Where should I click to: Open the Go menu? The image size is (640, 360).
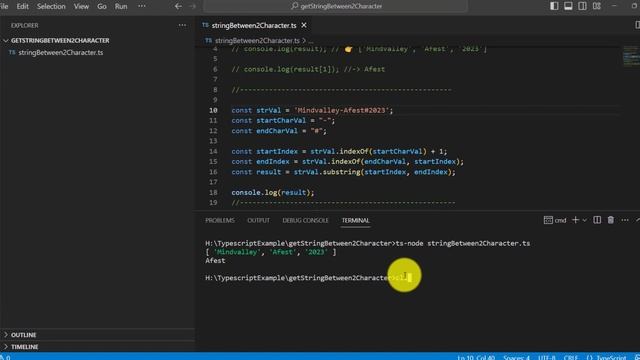click(102, 7)
